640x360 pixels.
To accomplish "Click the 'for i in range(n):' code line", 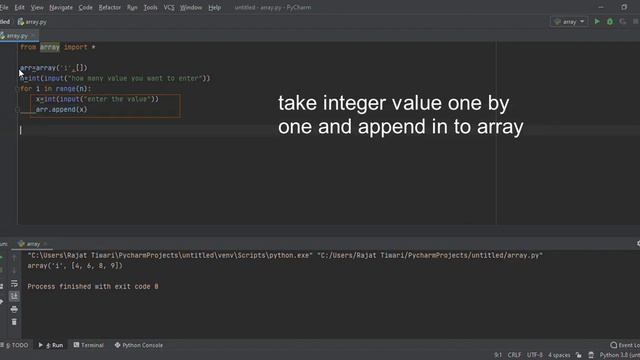I will click(56, 89).
